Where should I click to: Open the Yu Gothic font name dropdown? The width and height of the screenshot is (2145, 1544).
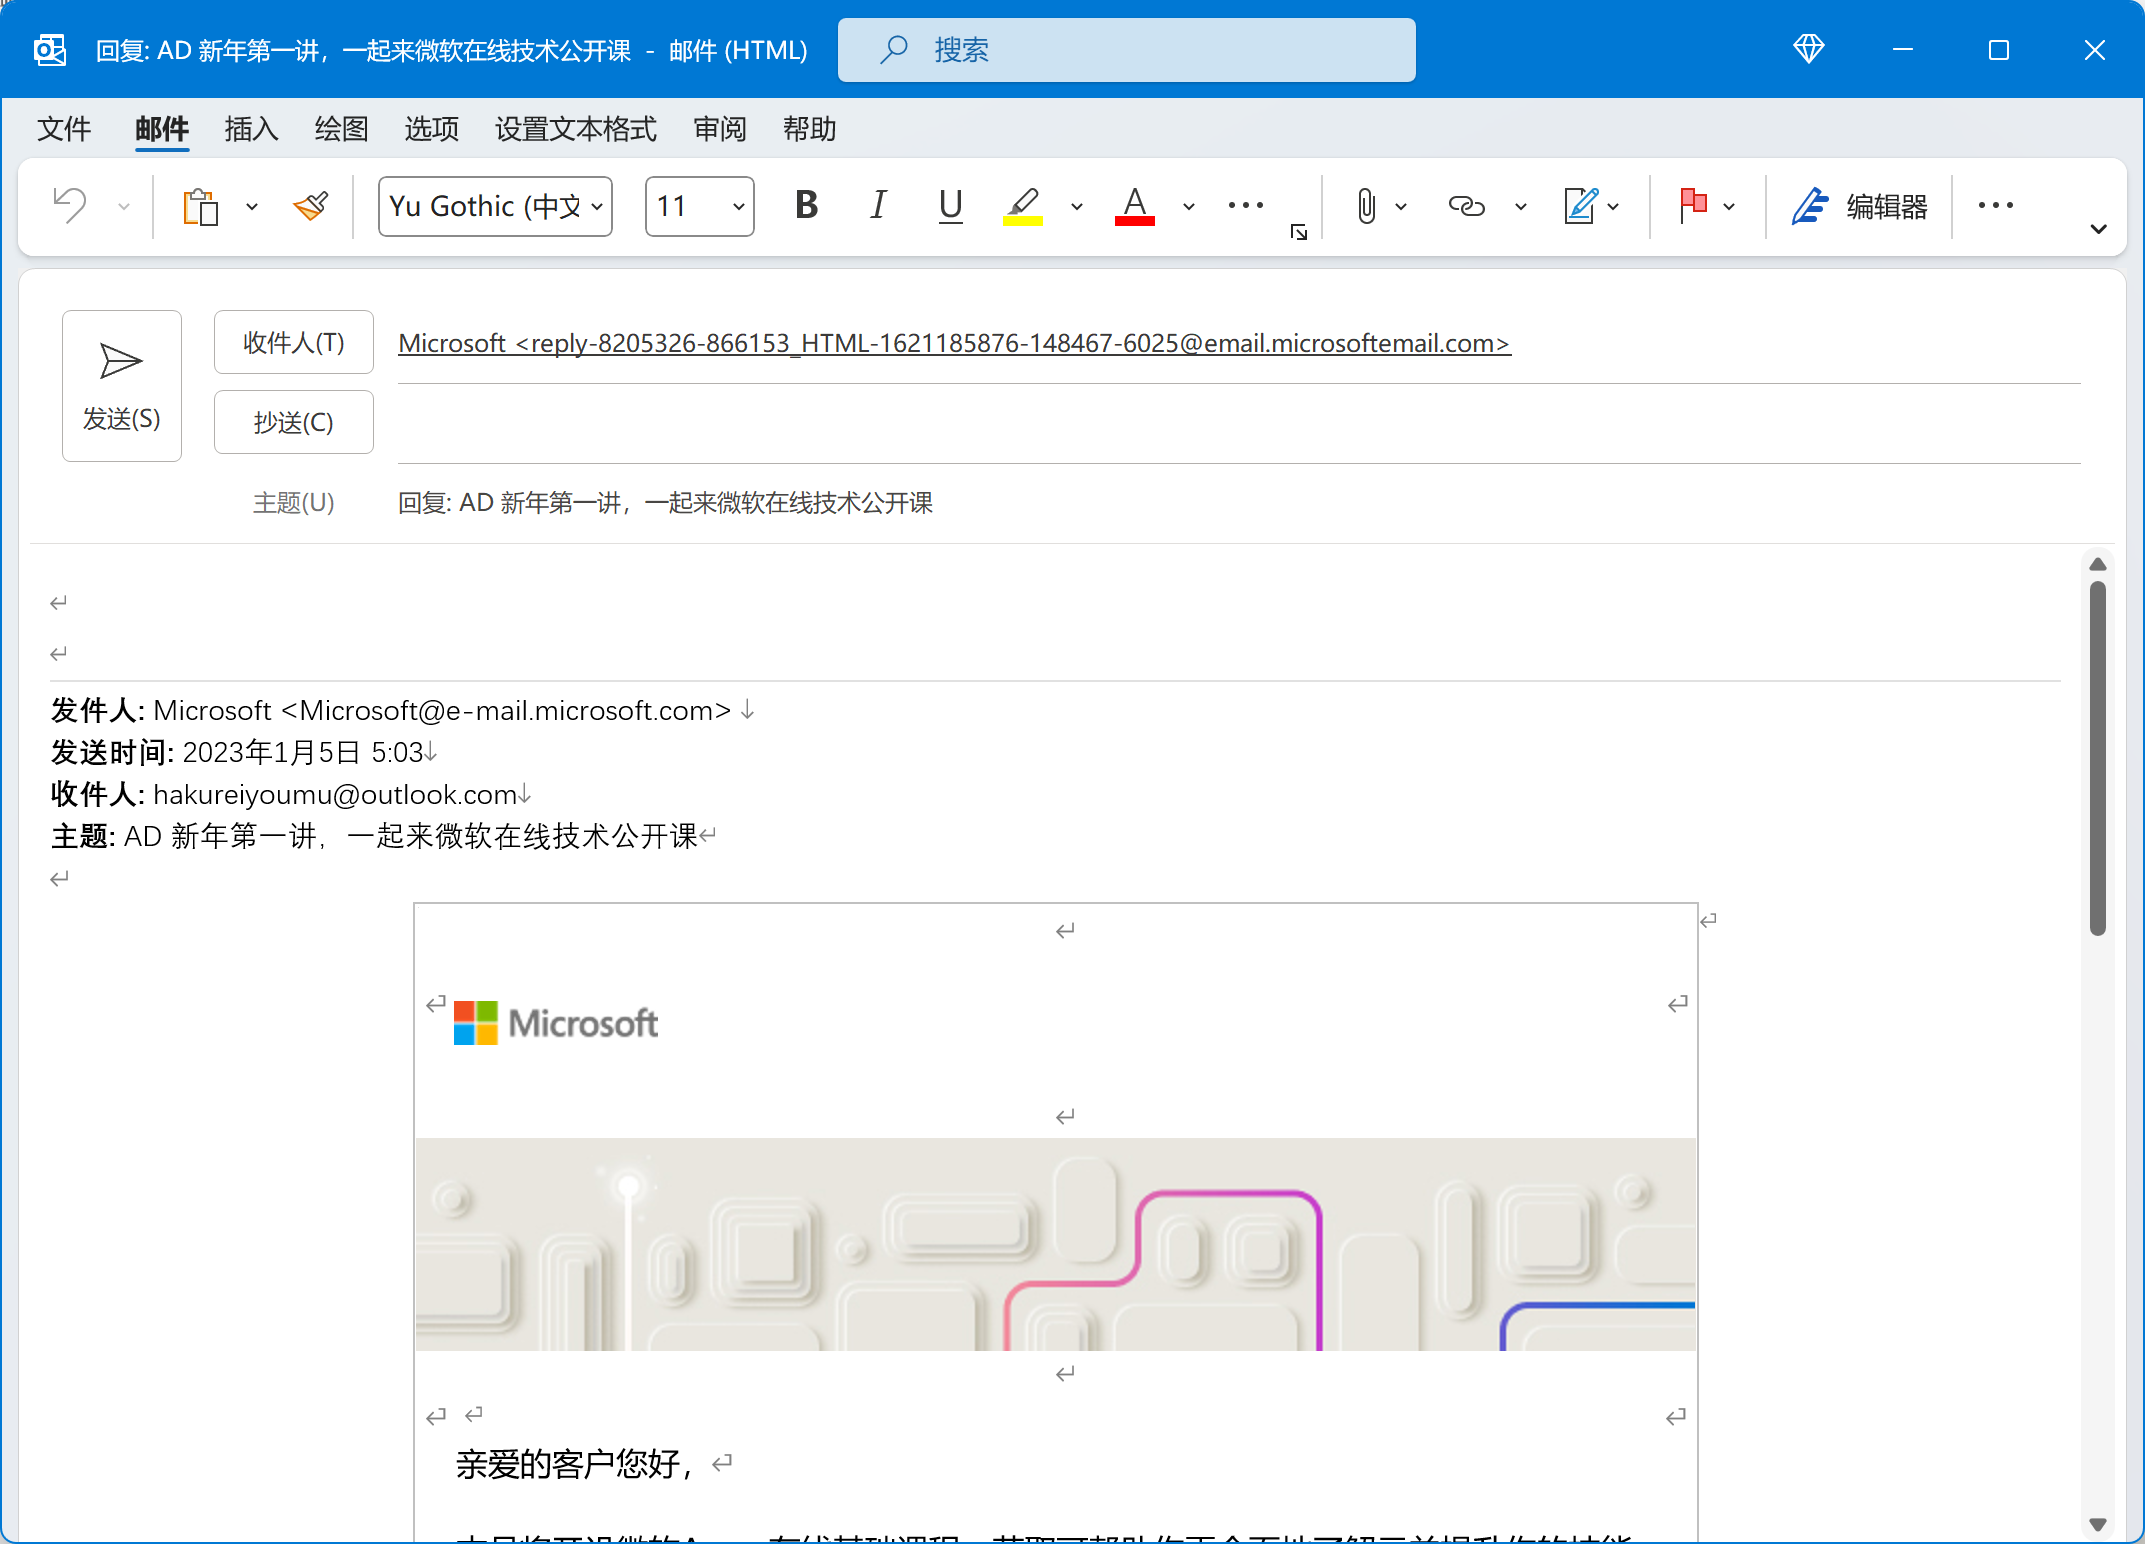tap(597, 207)
